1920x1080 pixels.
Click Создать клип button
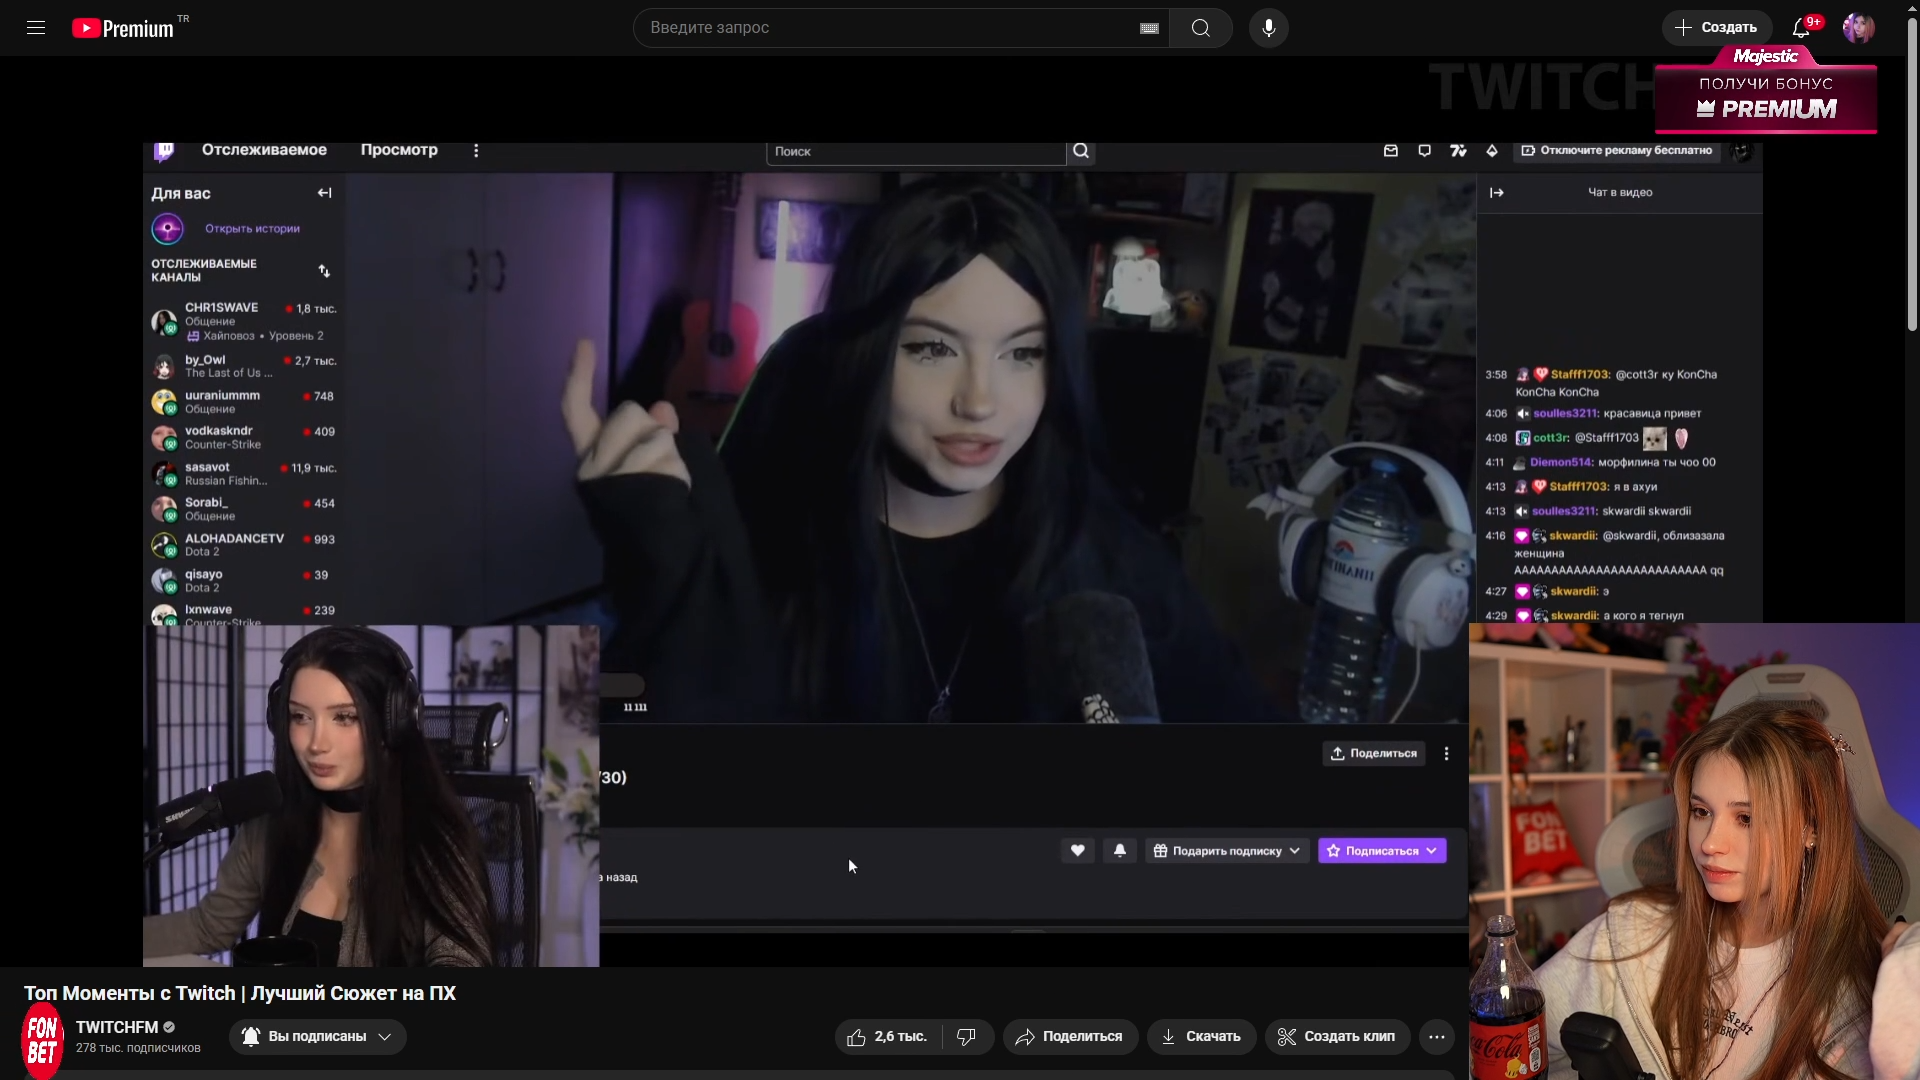(x=1337, y=1037)
